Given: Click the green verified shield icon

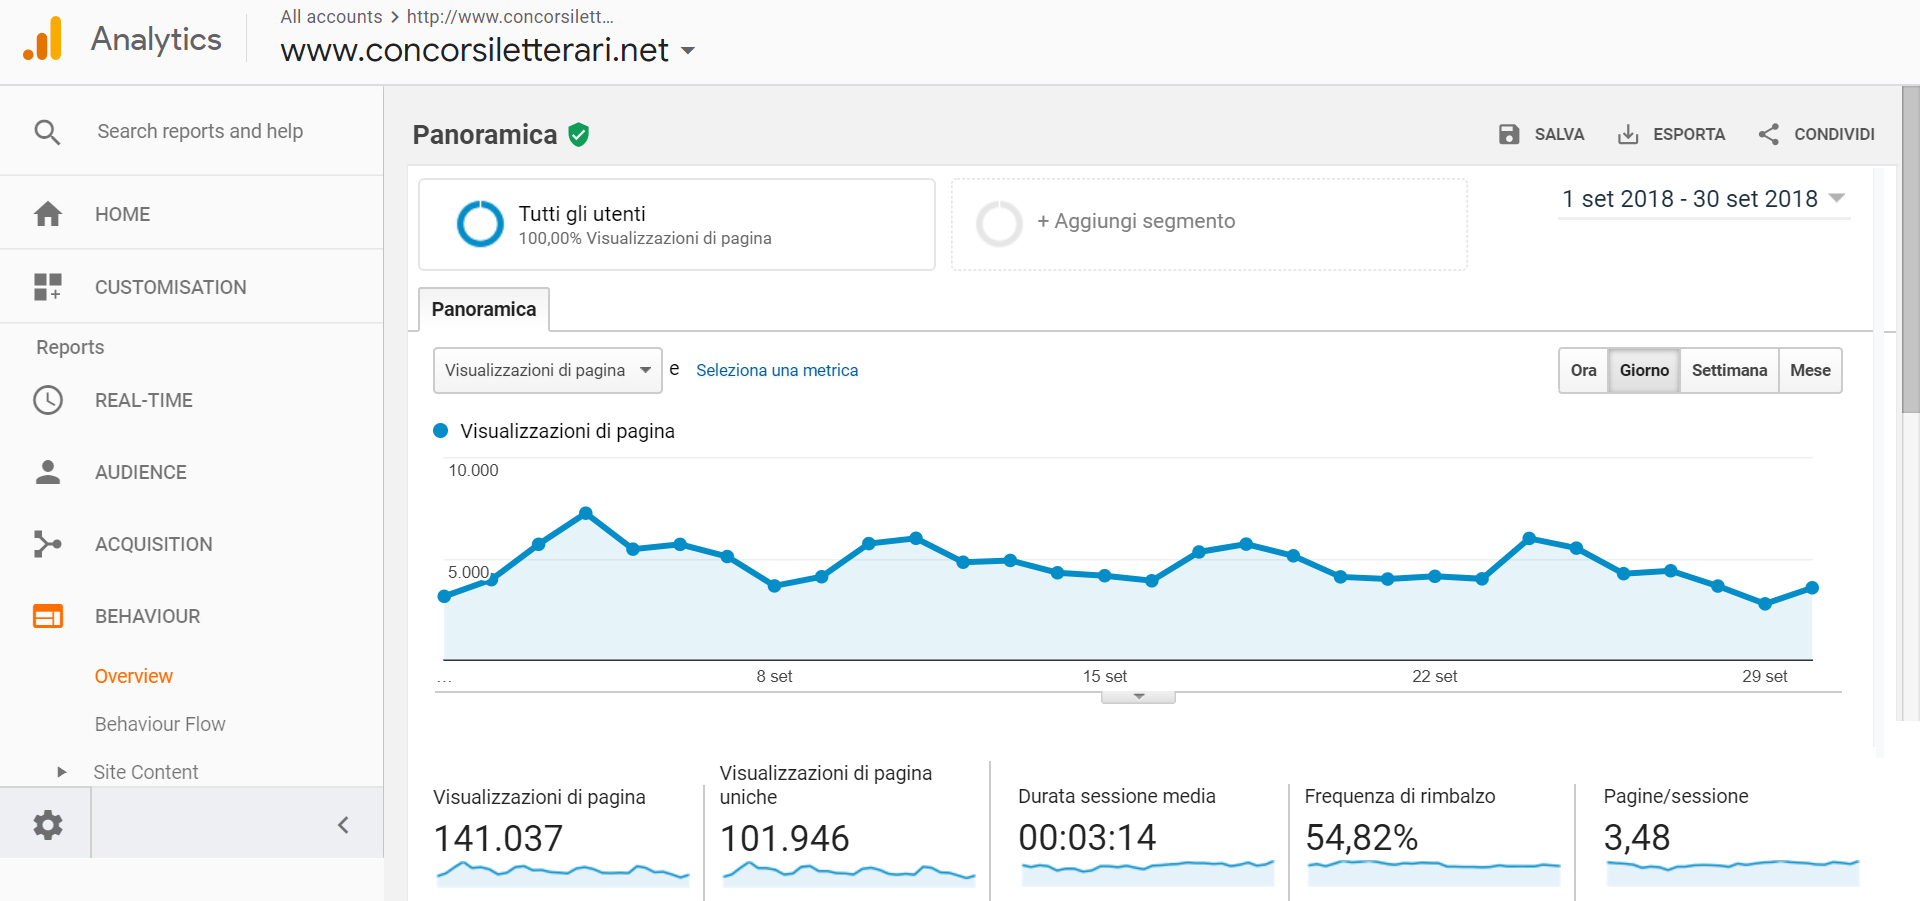Looking at the screenshot, I should (578, 135).
